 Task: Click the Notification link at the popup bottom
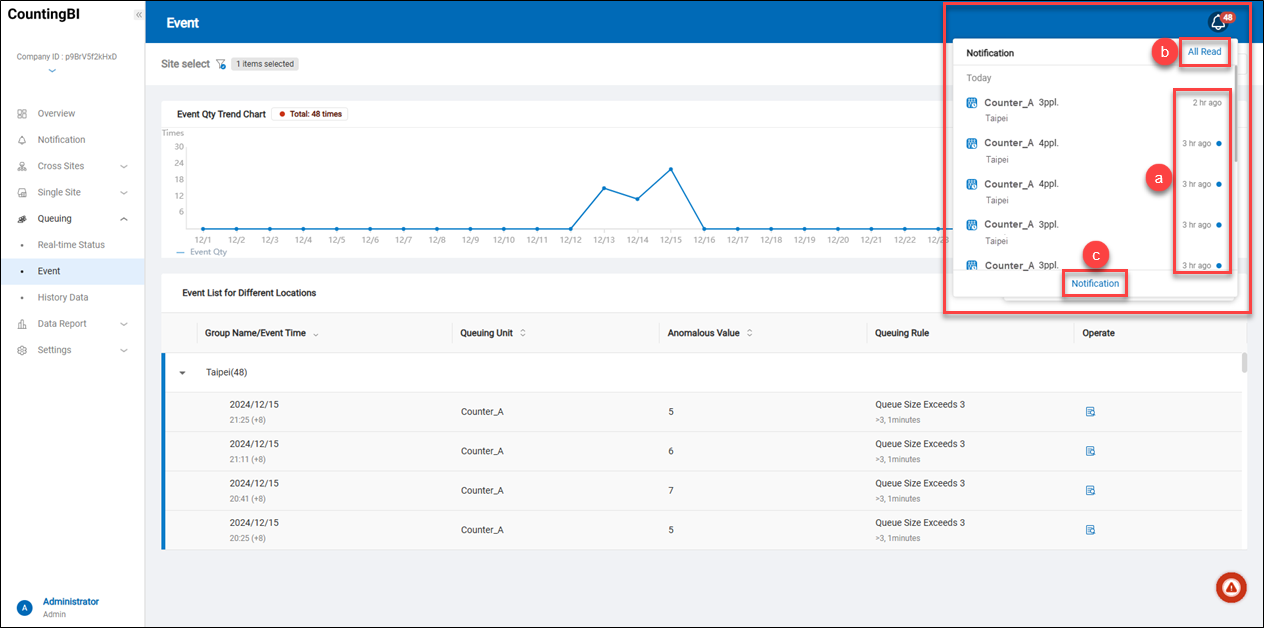click(x=1095, y=284)
